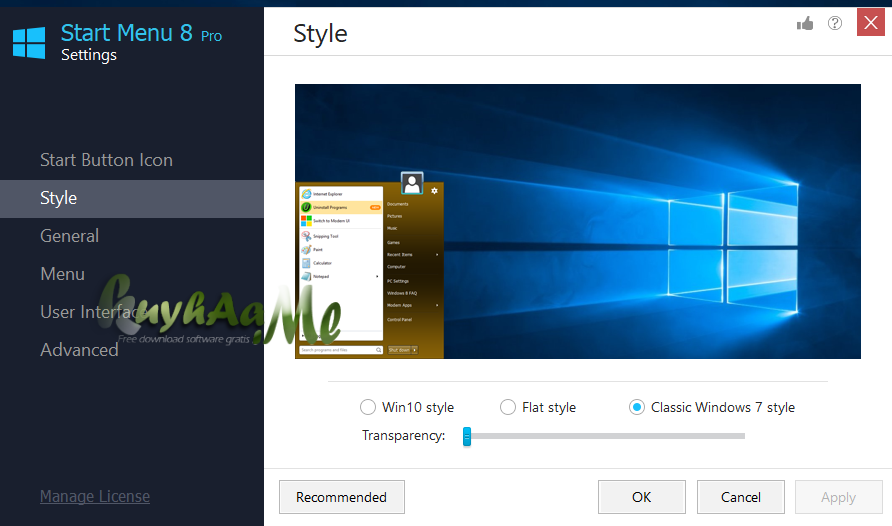This screenshot has height=526, width=892.
Task: Click the thumbs-up like icon
Action: point(805,23)
